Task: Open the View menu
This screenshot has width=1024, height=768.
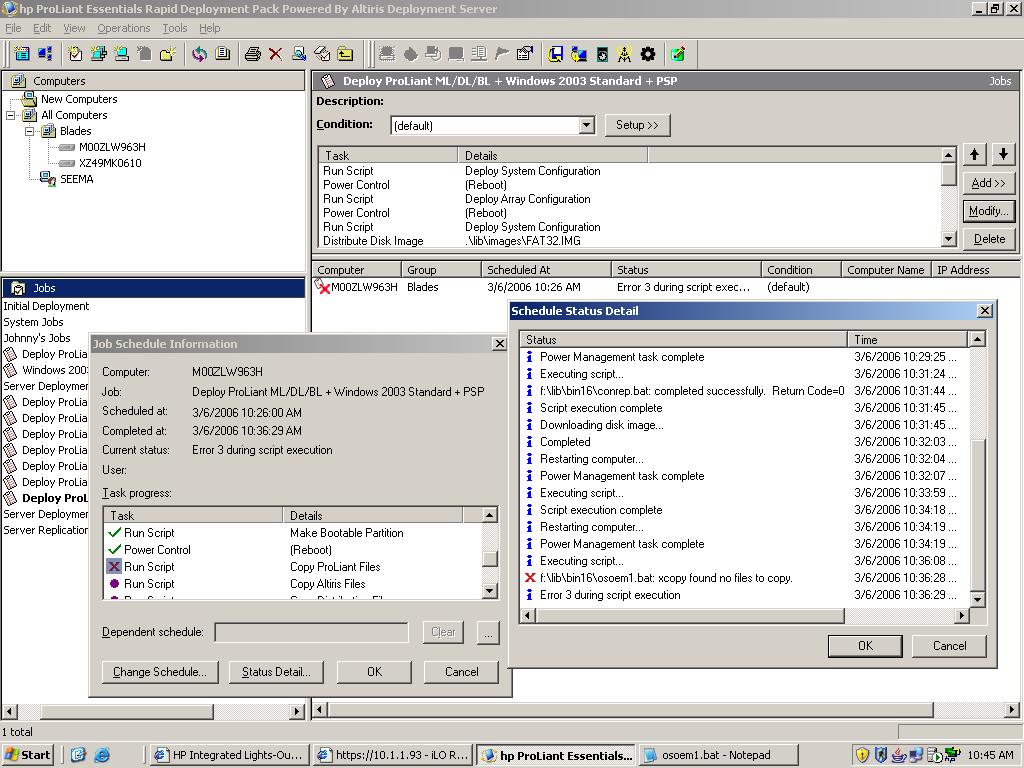Action: tap(74, 28)
